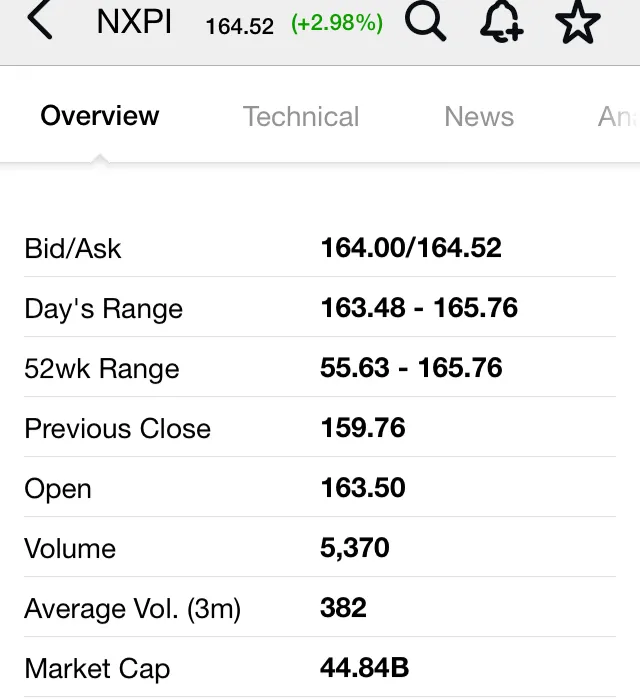The width and height of the screenshot is (640, 699).
Task: Switch to the Technical tab
Action: click(300, 117)
